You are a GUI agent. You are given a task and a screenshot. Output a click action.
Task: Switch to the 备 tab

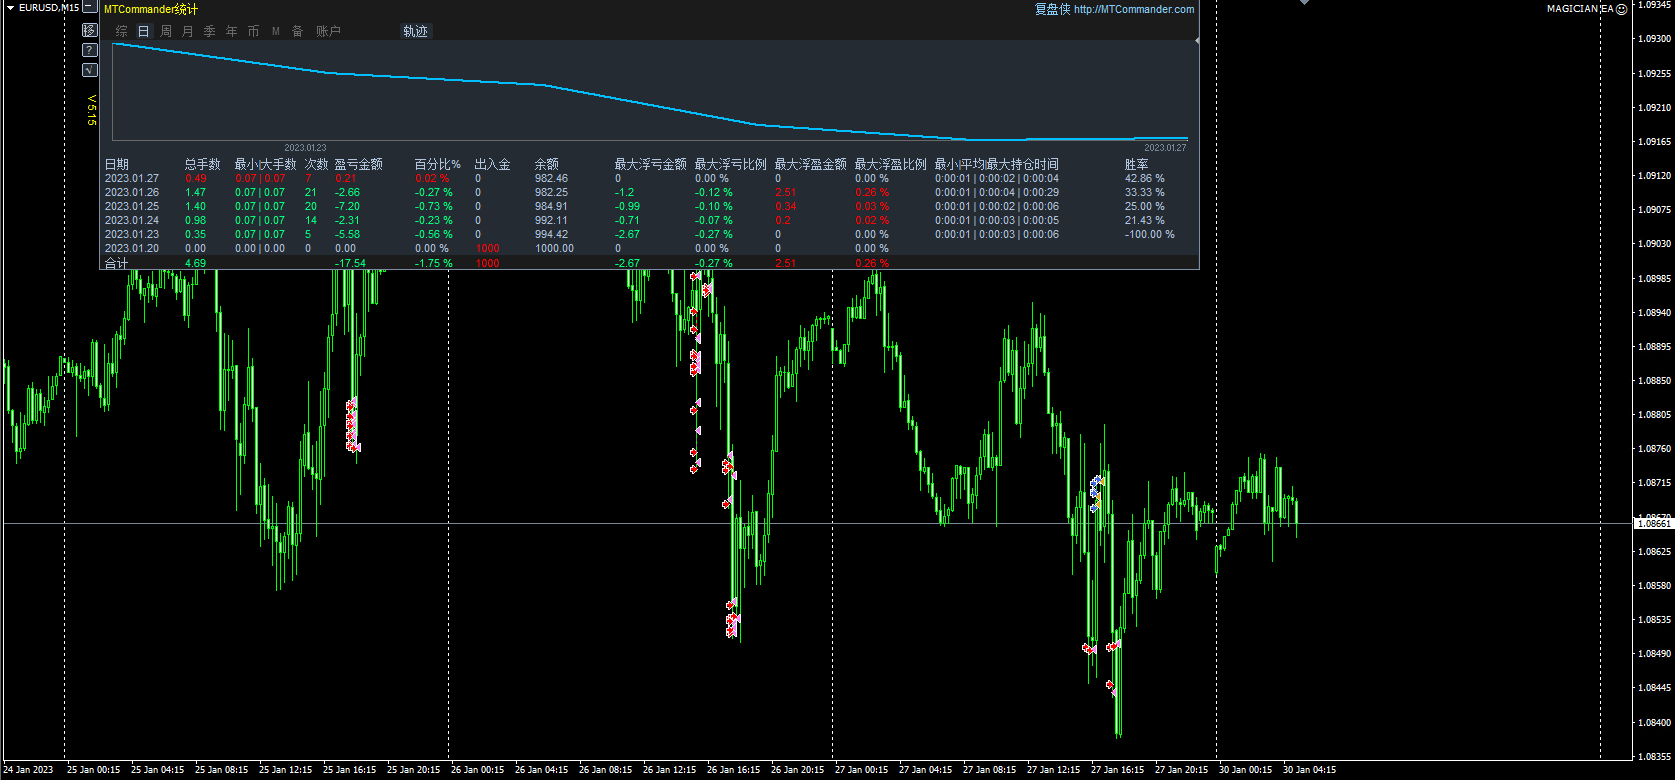click(298, 31)
